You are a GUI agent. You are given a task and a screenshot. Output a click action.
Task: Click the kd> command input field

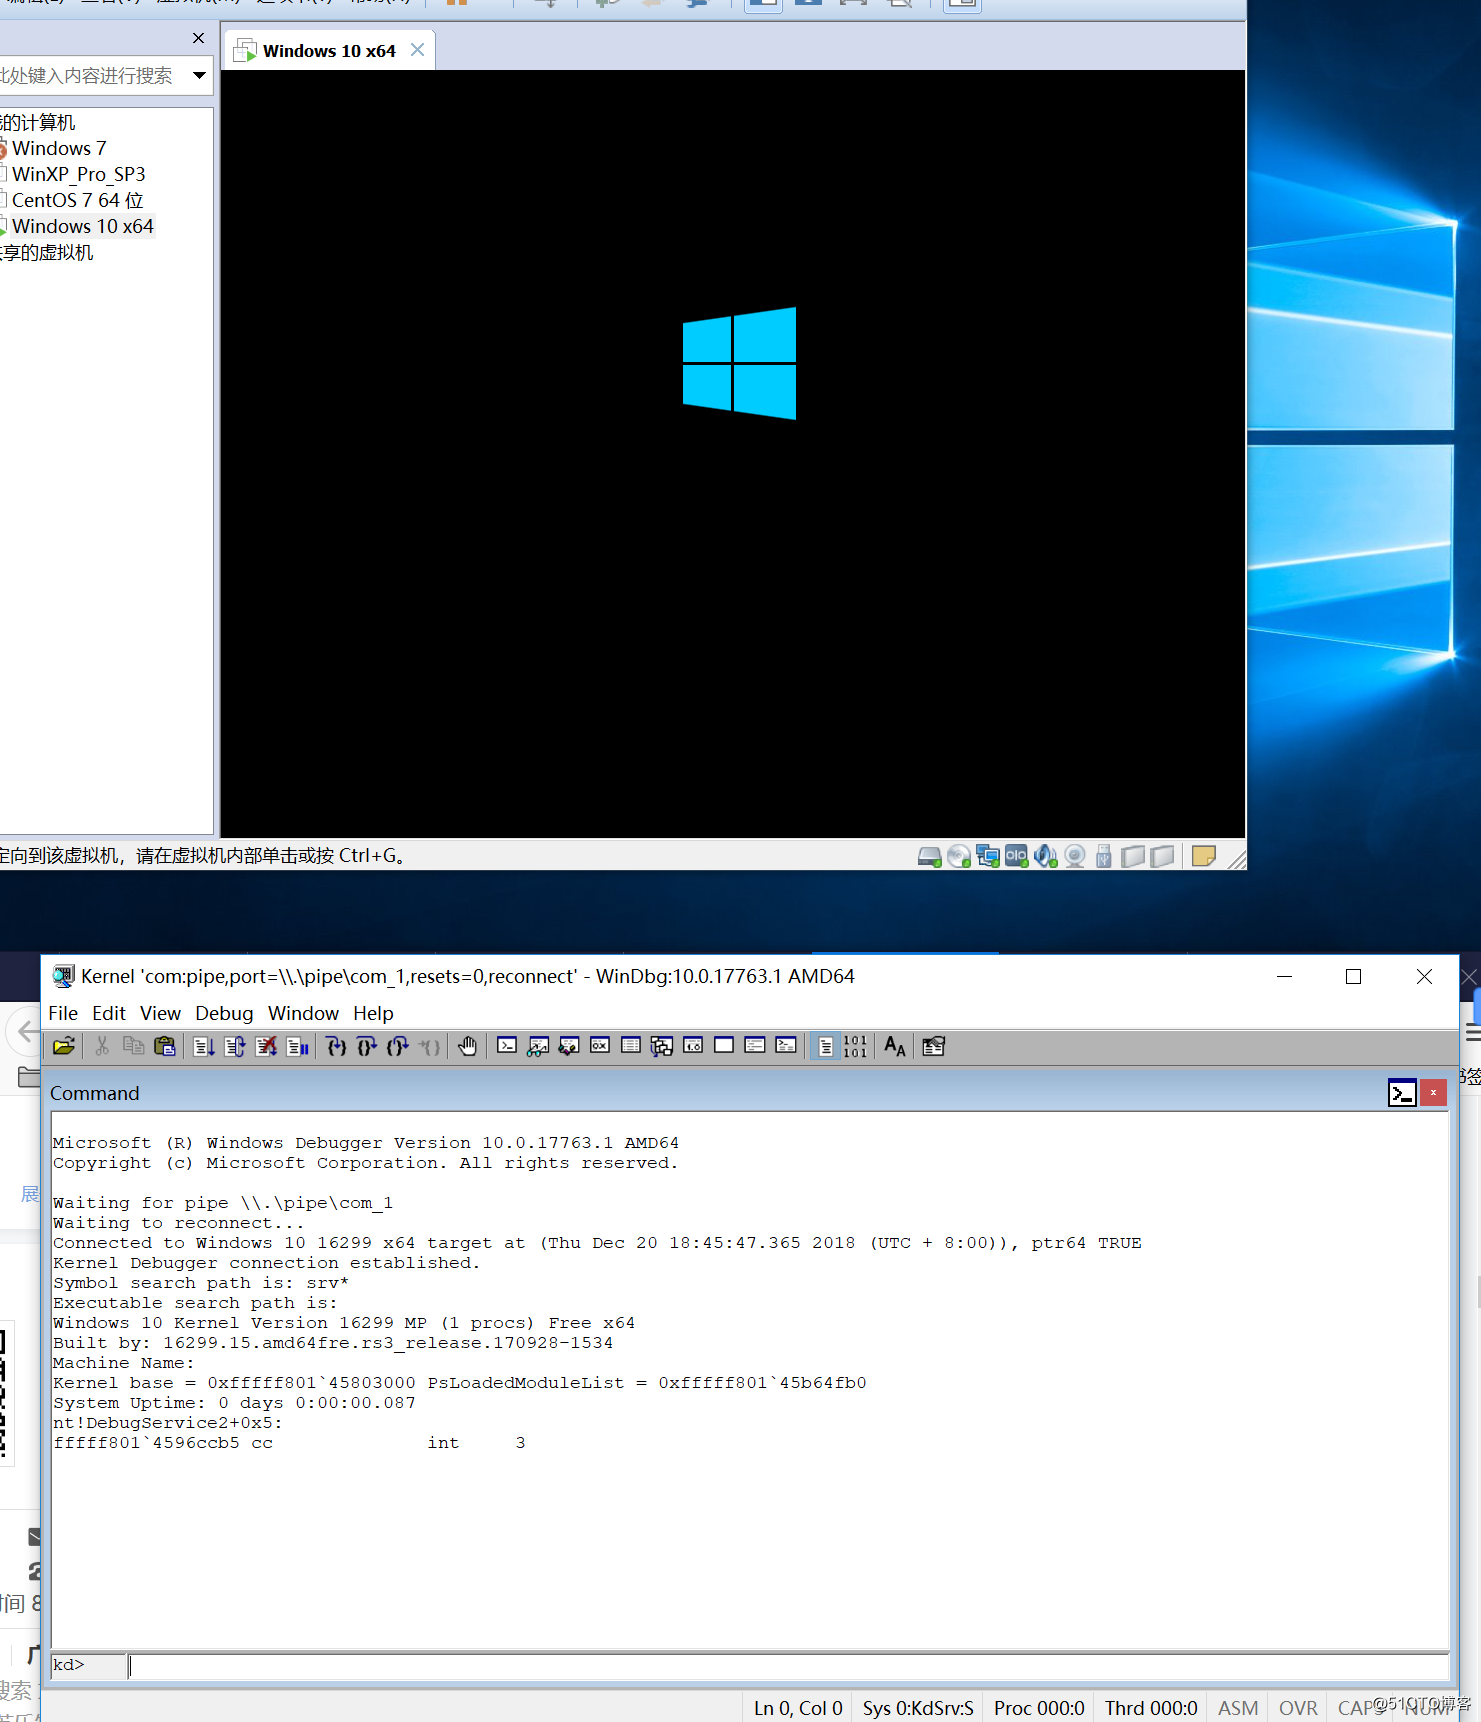(788, 1665)
